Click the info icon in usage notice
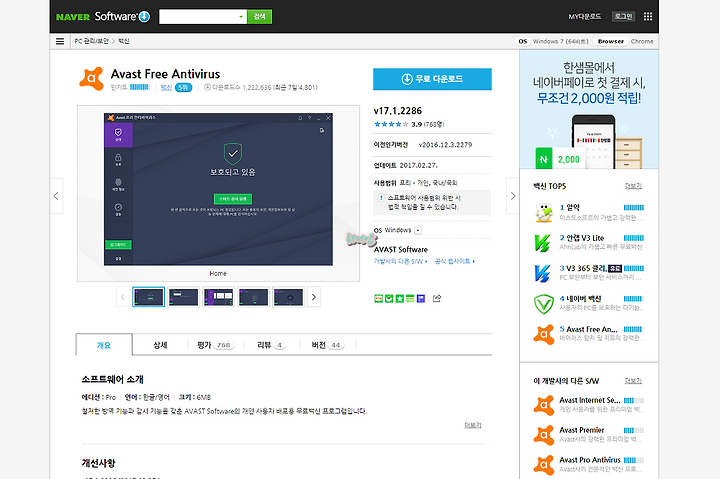 (381, 198)
